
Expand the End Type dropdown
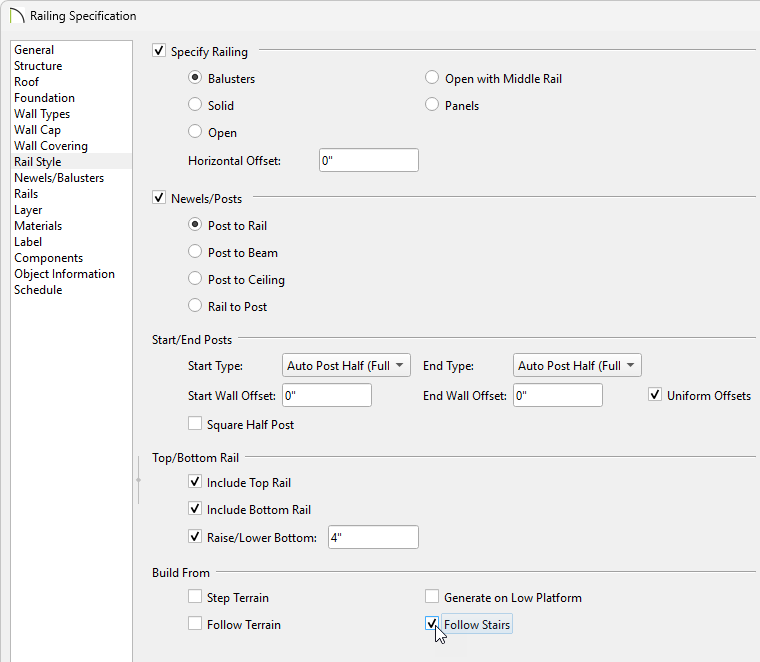tap(577, 365)
